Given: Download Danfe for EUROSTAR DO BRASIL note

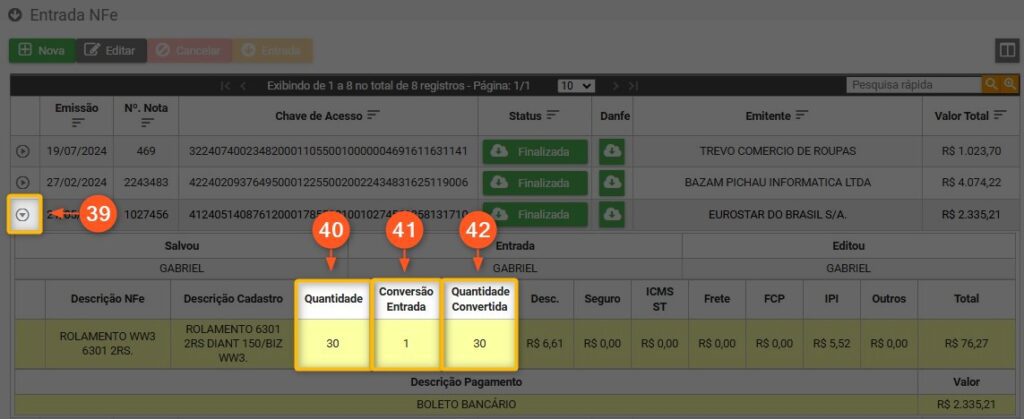Looking at the screenshot, I should click(612, 214).
